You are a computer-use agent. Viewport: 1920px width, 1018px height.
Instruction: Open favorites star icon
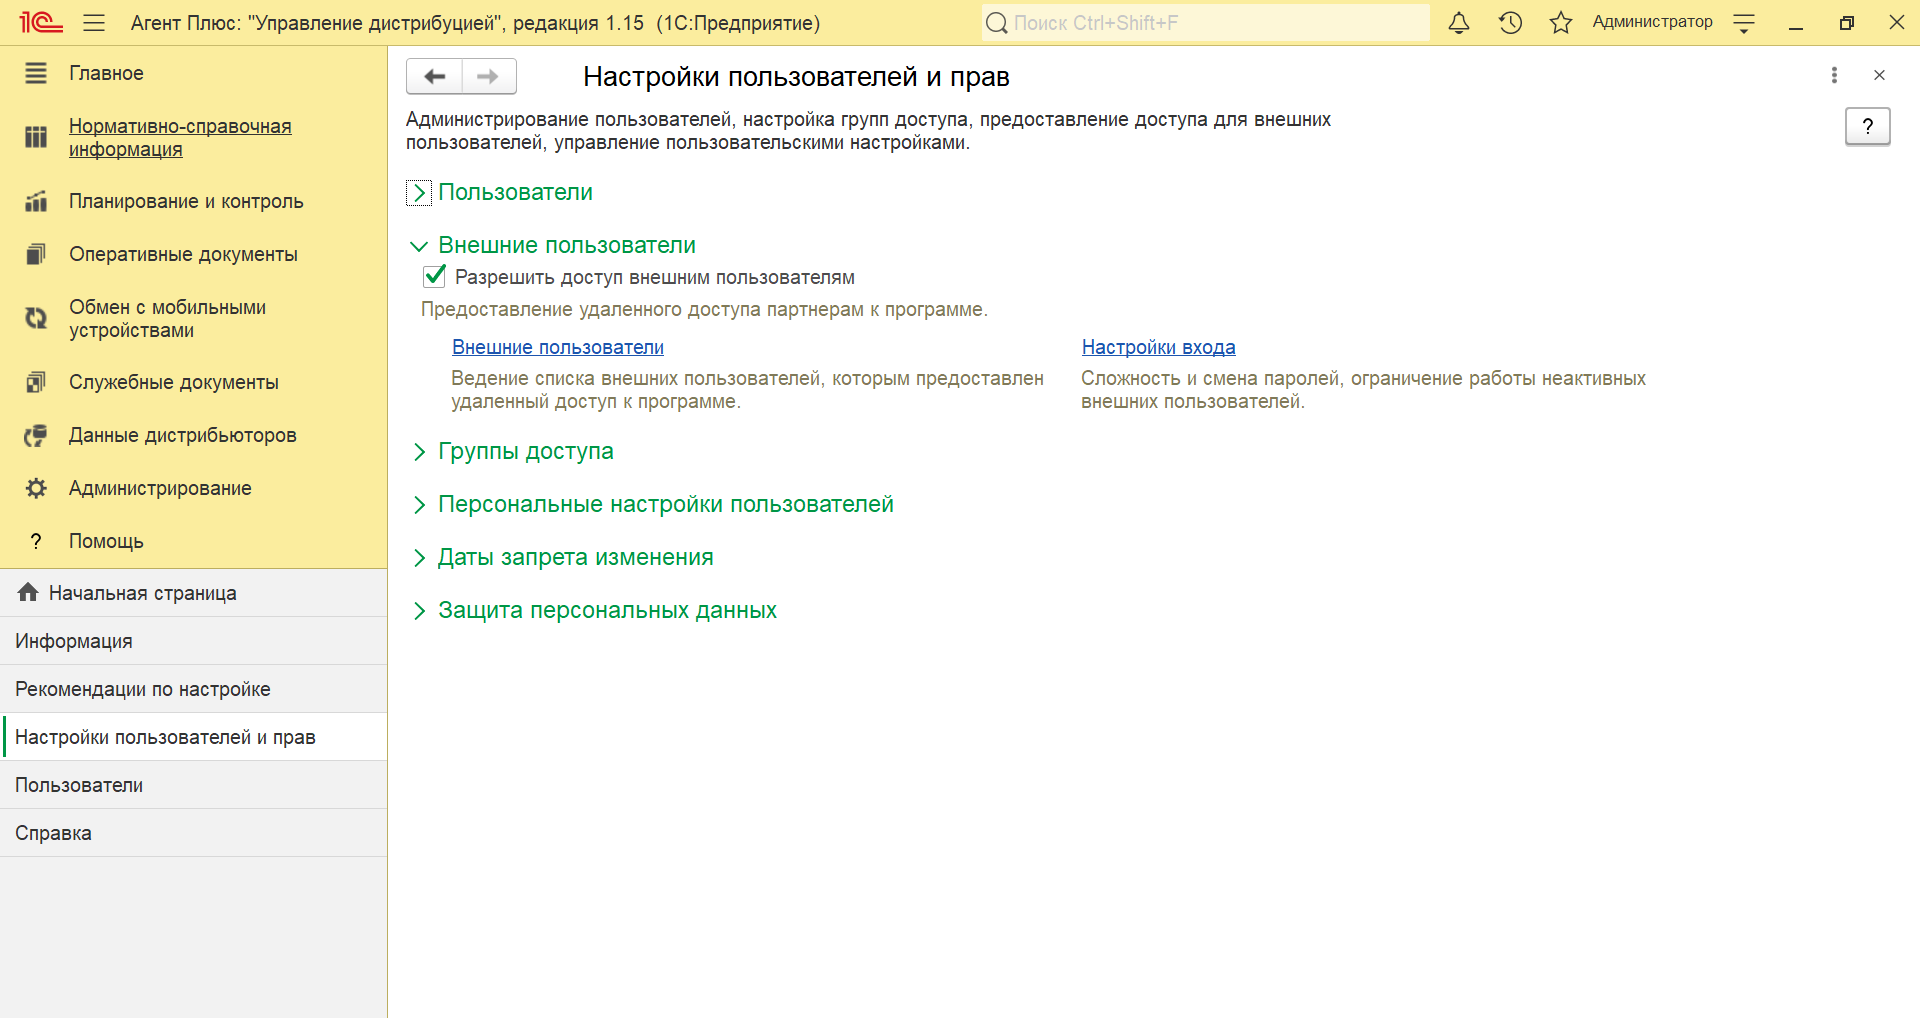point(1561,22)
